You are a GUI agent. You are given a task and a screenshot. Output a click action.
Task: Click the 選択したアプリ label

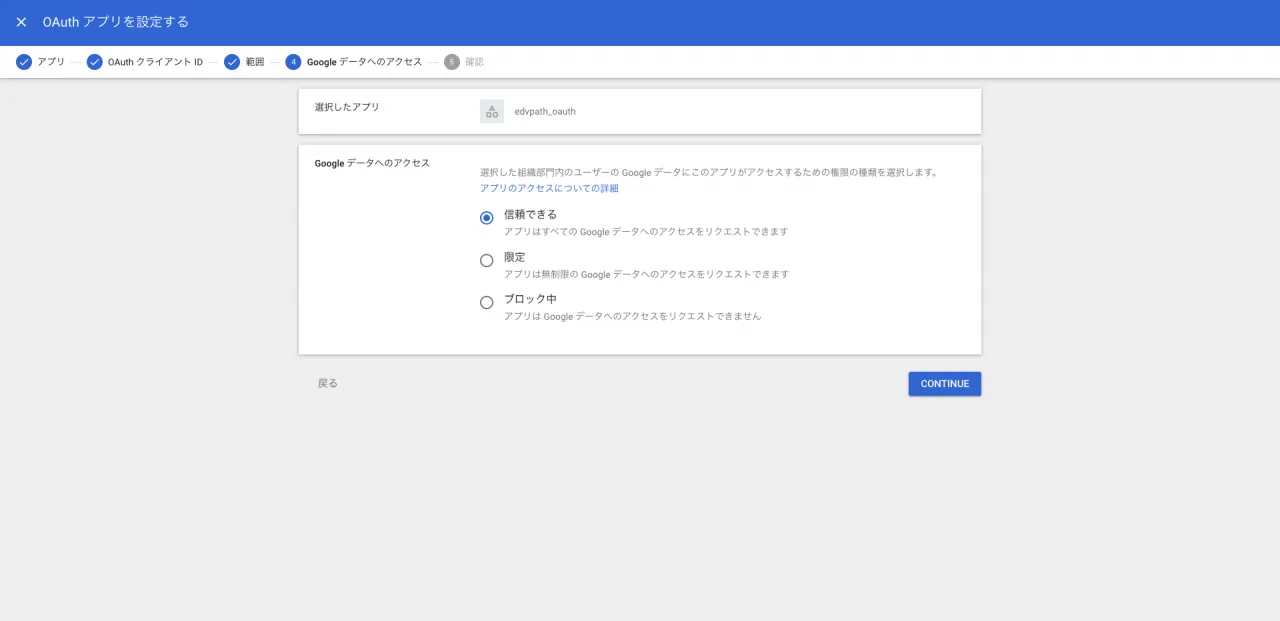(x=347, y=107)
